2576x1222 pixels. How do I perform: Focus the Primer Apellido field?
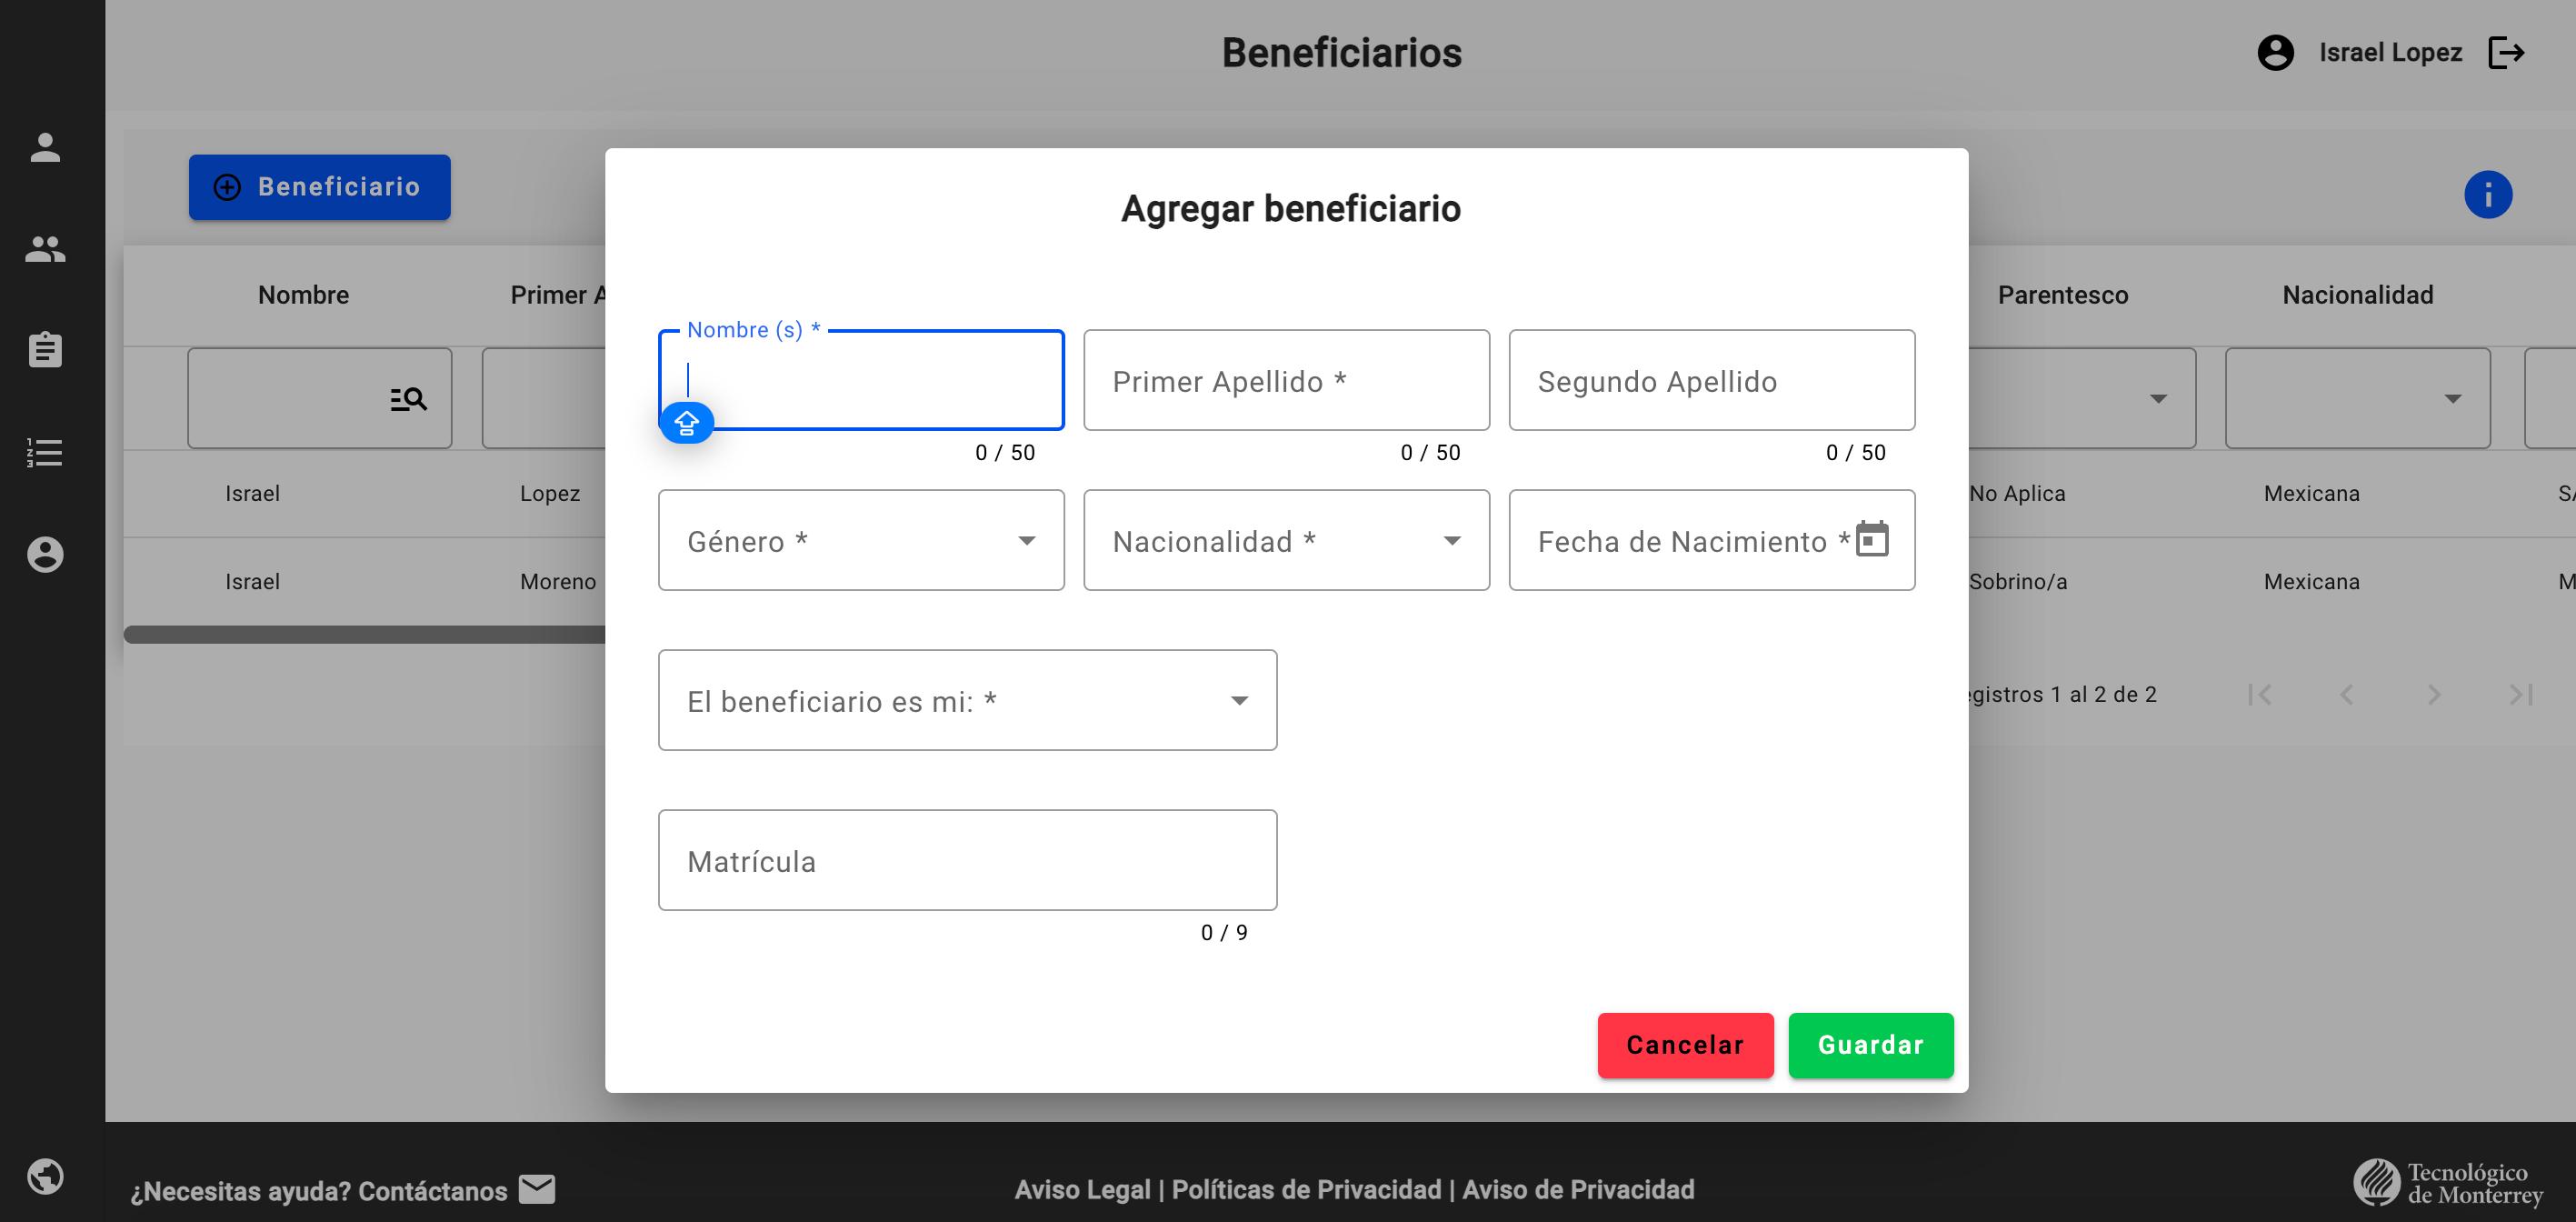1286,381
